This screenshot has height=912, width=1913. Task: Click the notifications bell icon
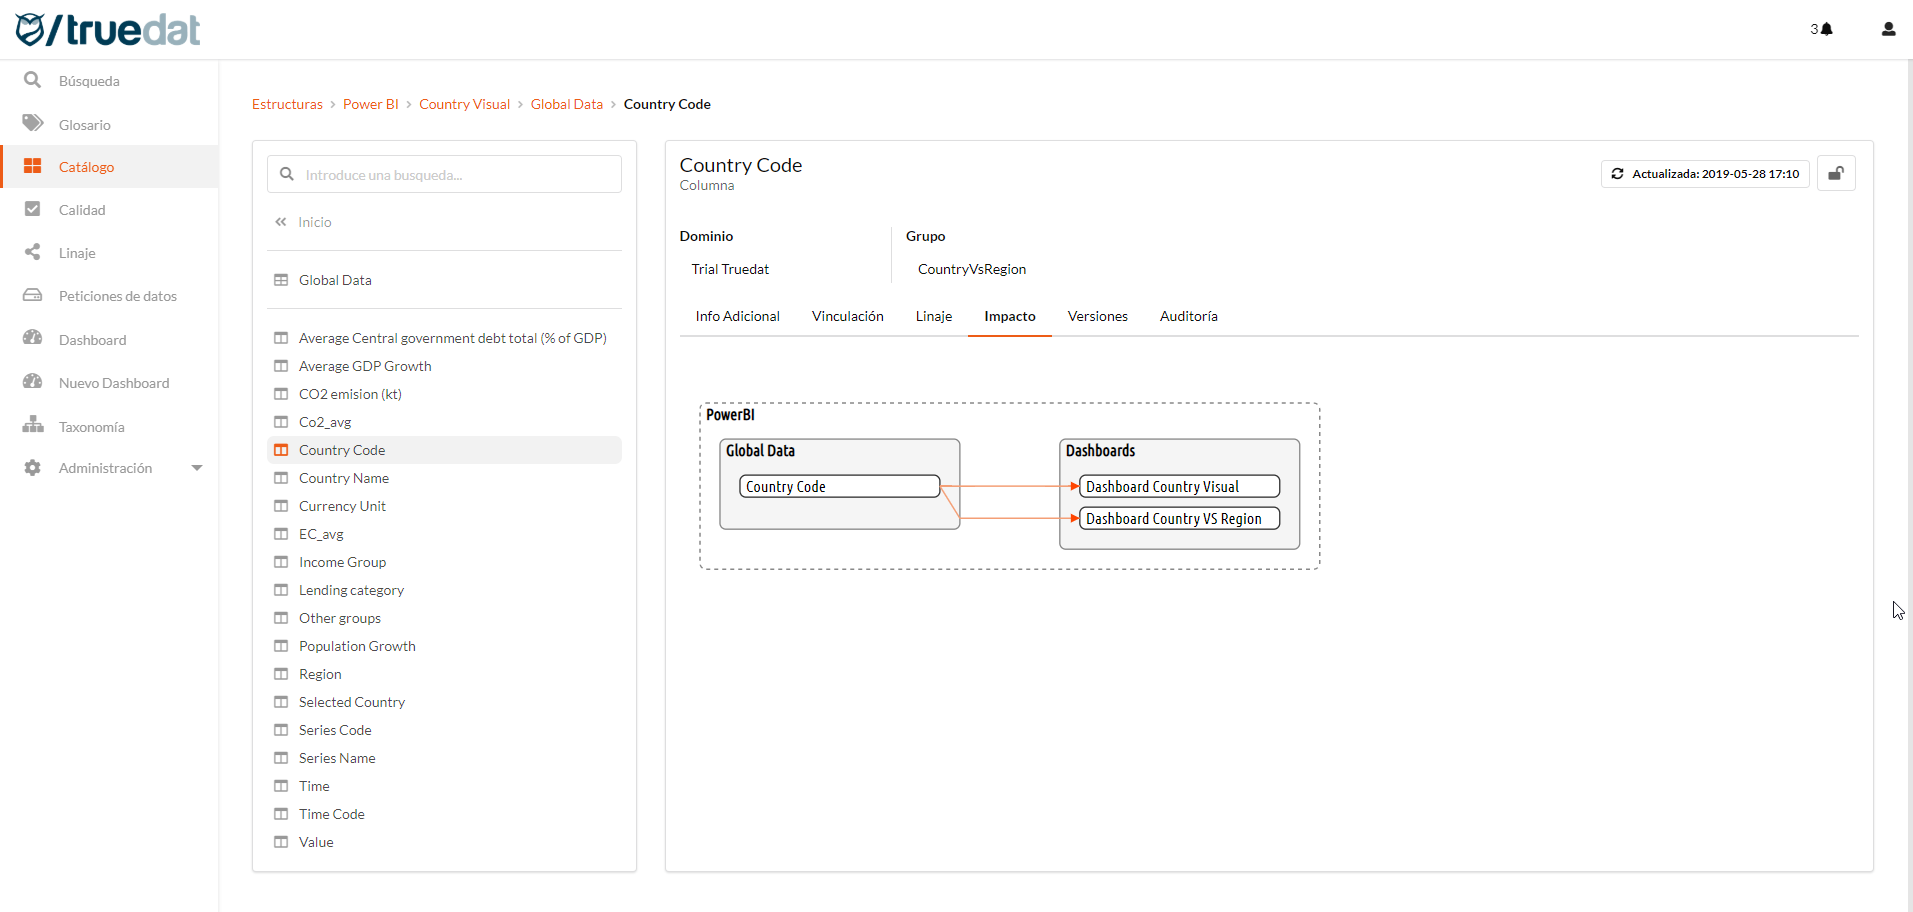1826,29
